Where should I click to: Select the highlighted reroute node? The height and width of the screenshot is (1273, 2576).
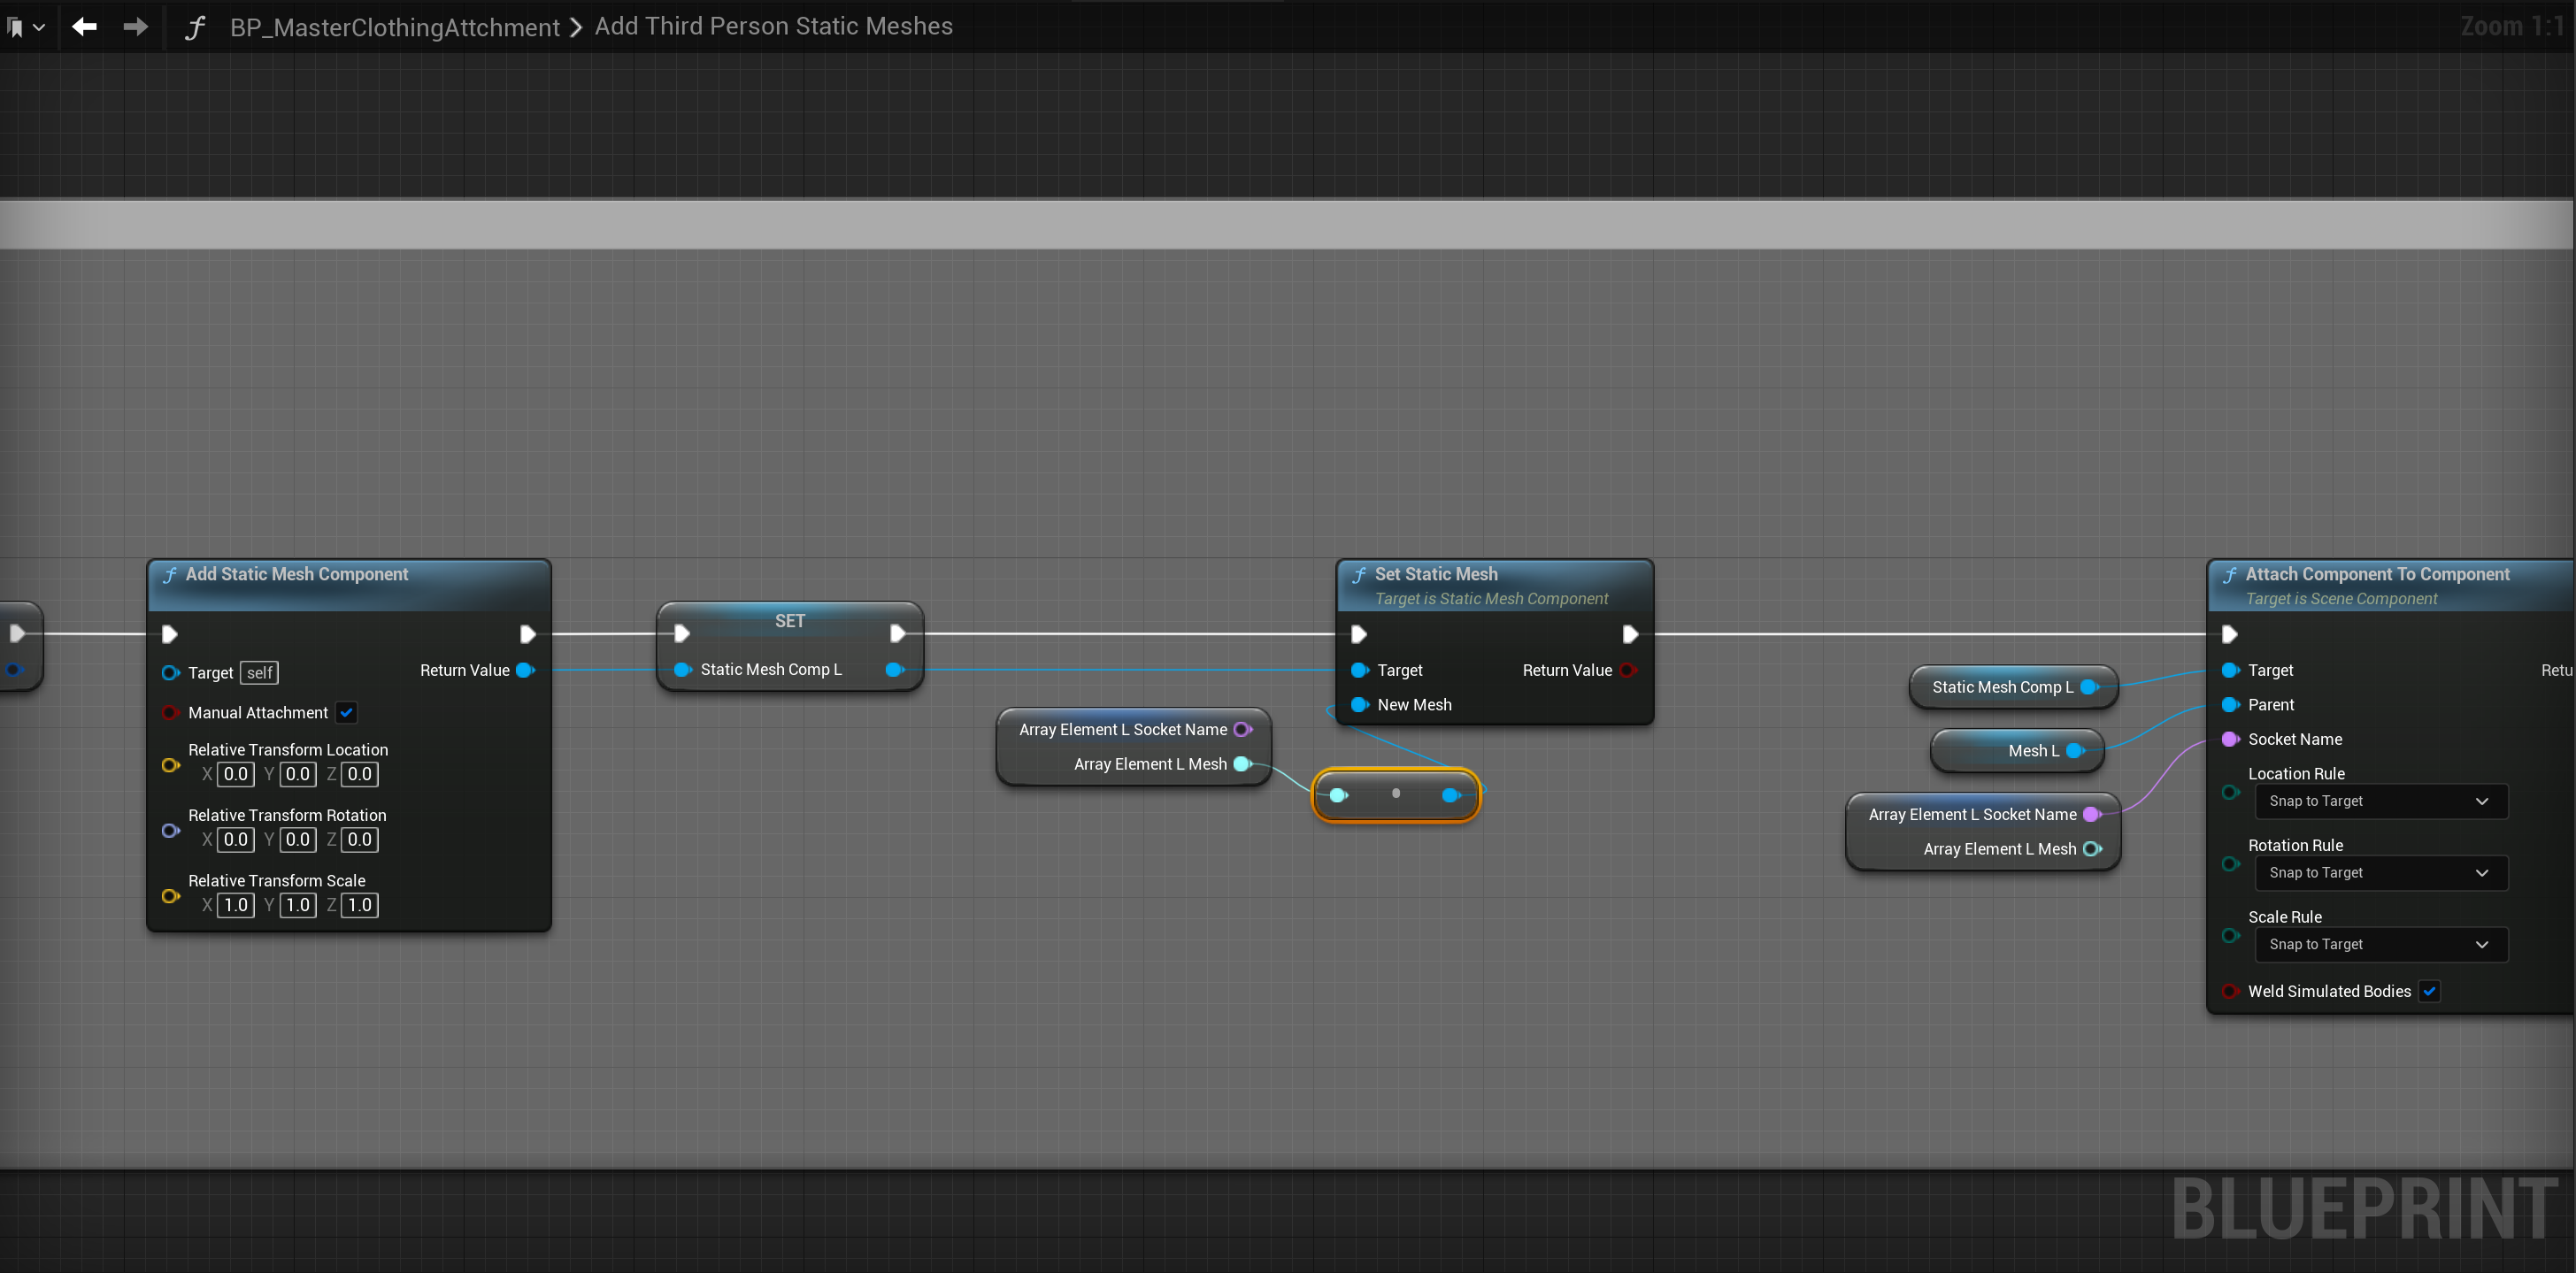click(1395, 794)
